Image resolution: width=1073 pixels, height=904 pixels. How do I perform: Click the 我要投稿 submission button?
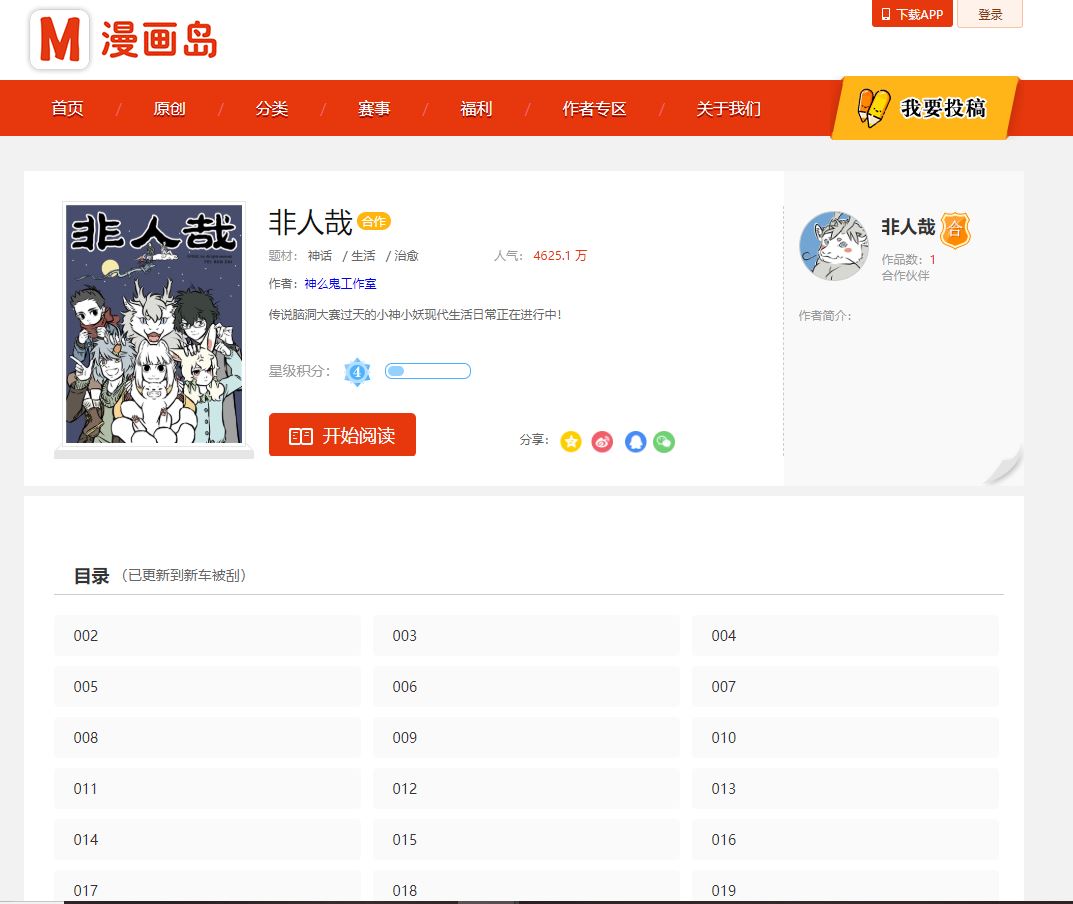pyautogui.click(x=925, y=108)
